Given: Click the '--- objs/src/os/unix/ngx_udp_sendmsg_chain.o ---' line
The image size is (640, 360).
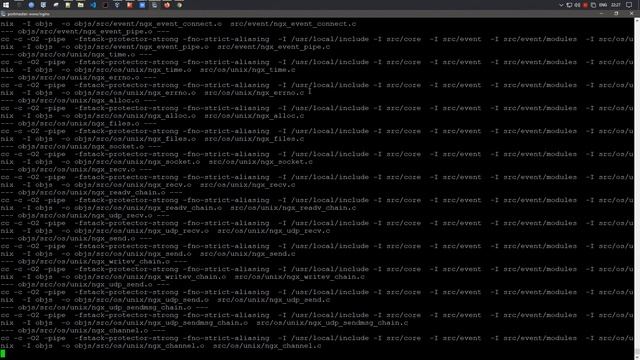Looking at the screenshot, I should coord(104,308).
